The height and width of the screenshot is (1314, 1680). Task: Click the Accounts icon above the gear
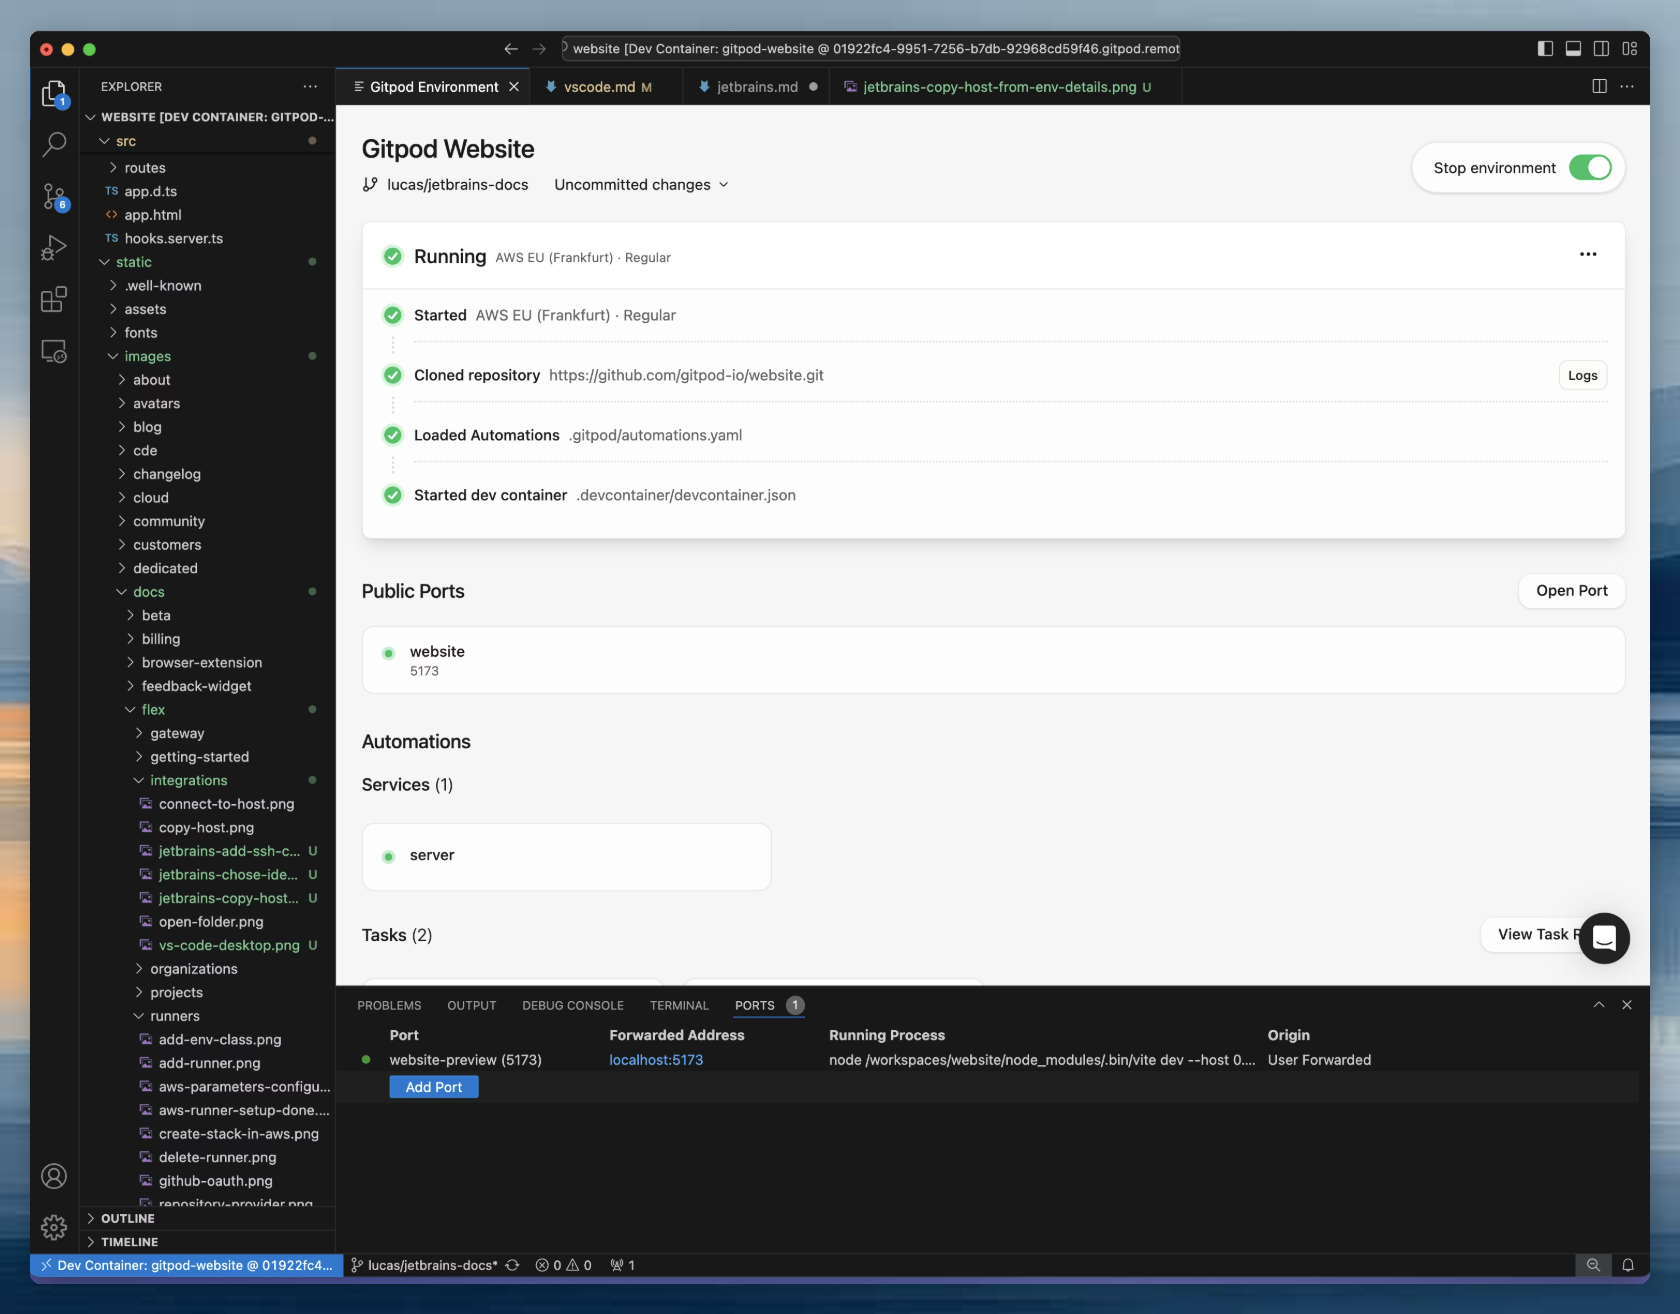point(54,1176)
